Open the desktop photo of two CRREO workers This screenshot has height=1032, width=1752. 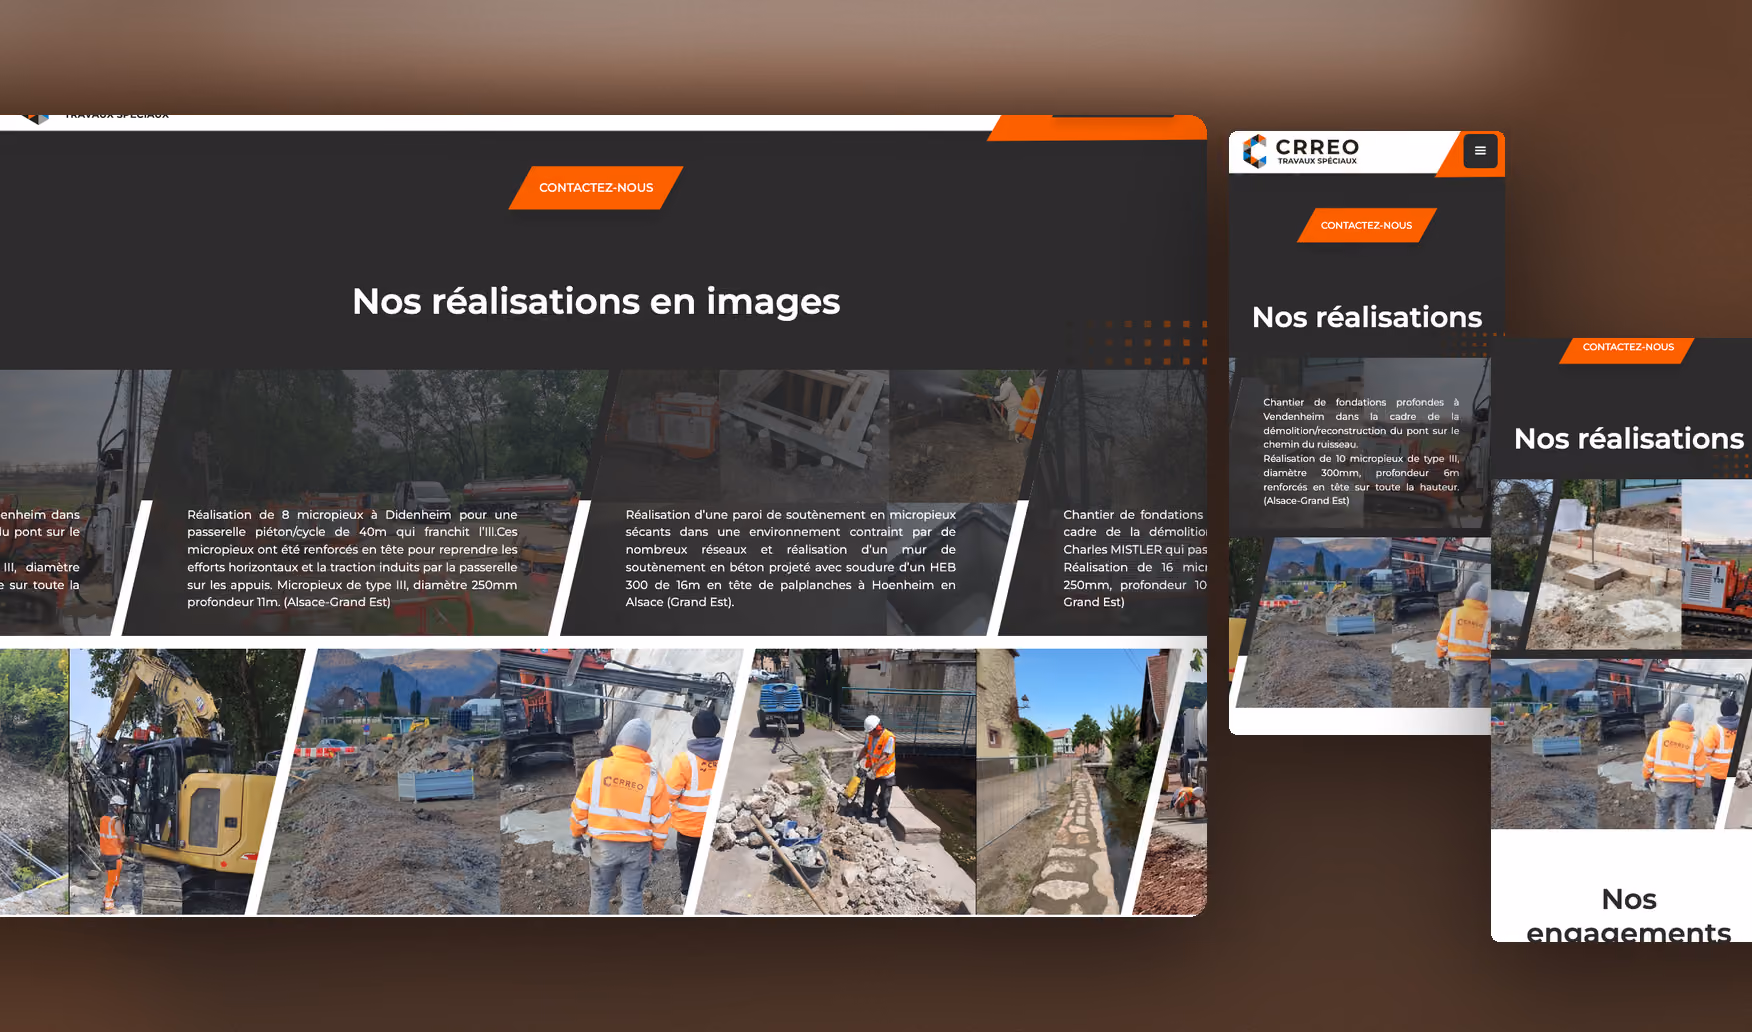click(500, 781)
